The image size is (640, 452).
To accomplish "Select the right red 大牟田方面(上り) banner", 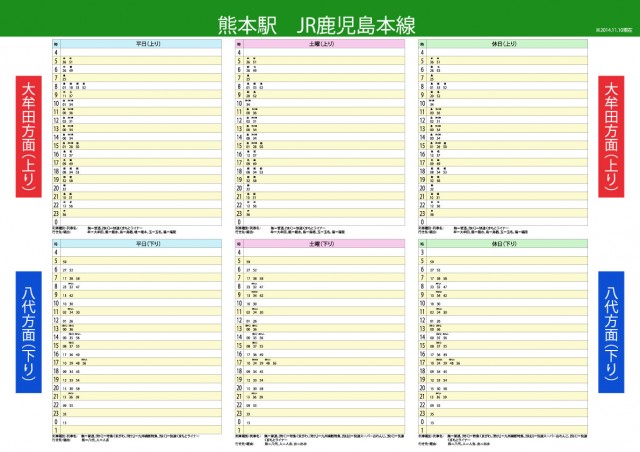I will point(611,134).
